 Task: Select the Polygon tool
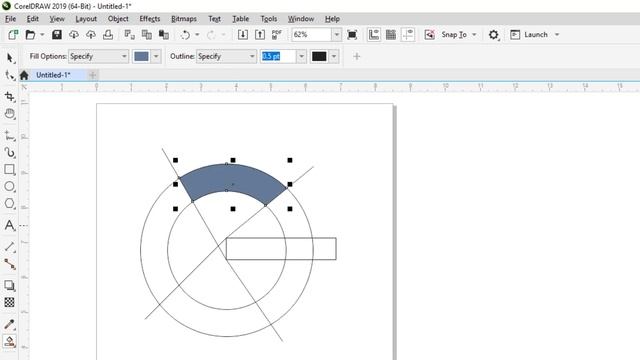tap(10, 204)
